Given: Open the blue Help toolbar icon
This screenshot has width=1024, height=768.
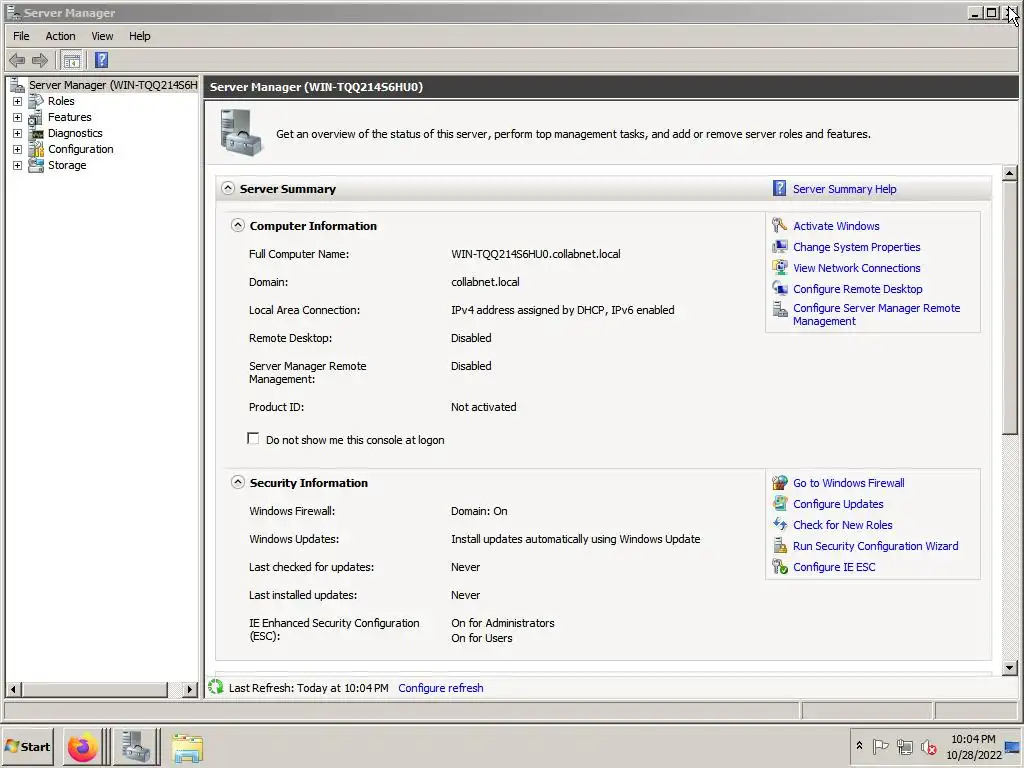Looking at the screenshot, I should pyautogui.click(x=101, y=61).
